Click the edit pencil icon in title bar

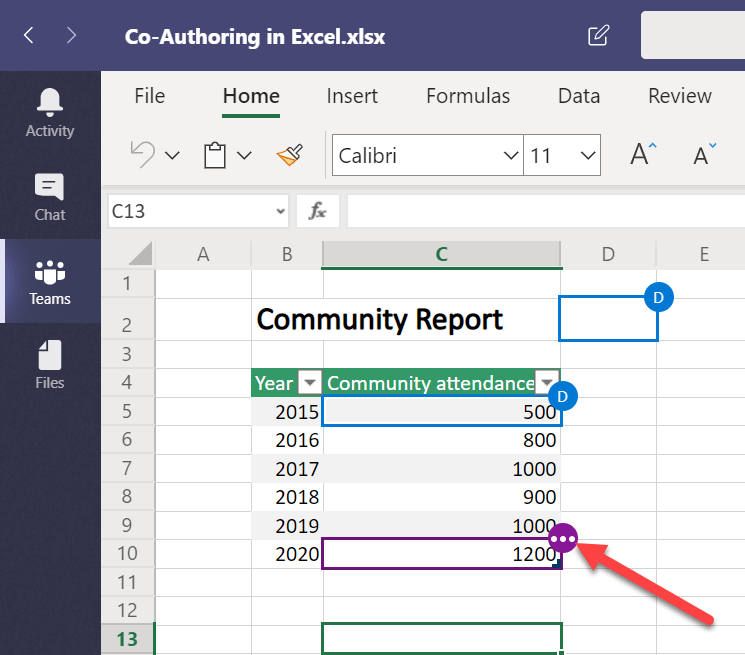pos(598,36)
